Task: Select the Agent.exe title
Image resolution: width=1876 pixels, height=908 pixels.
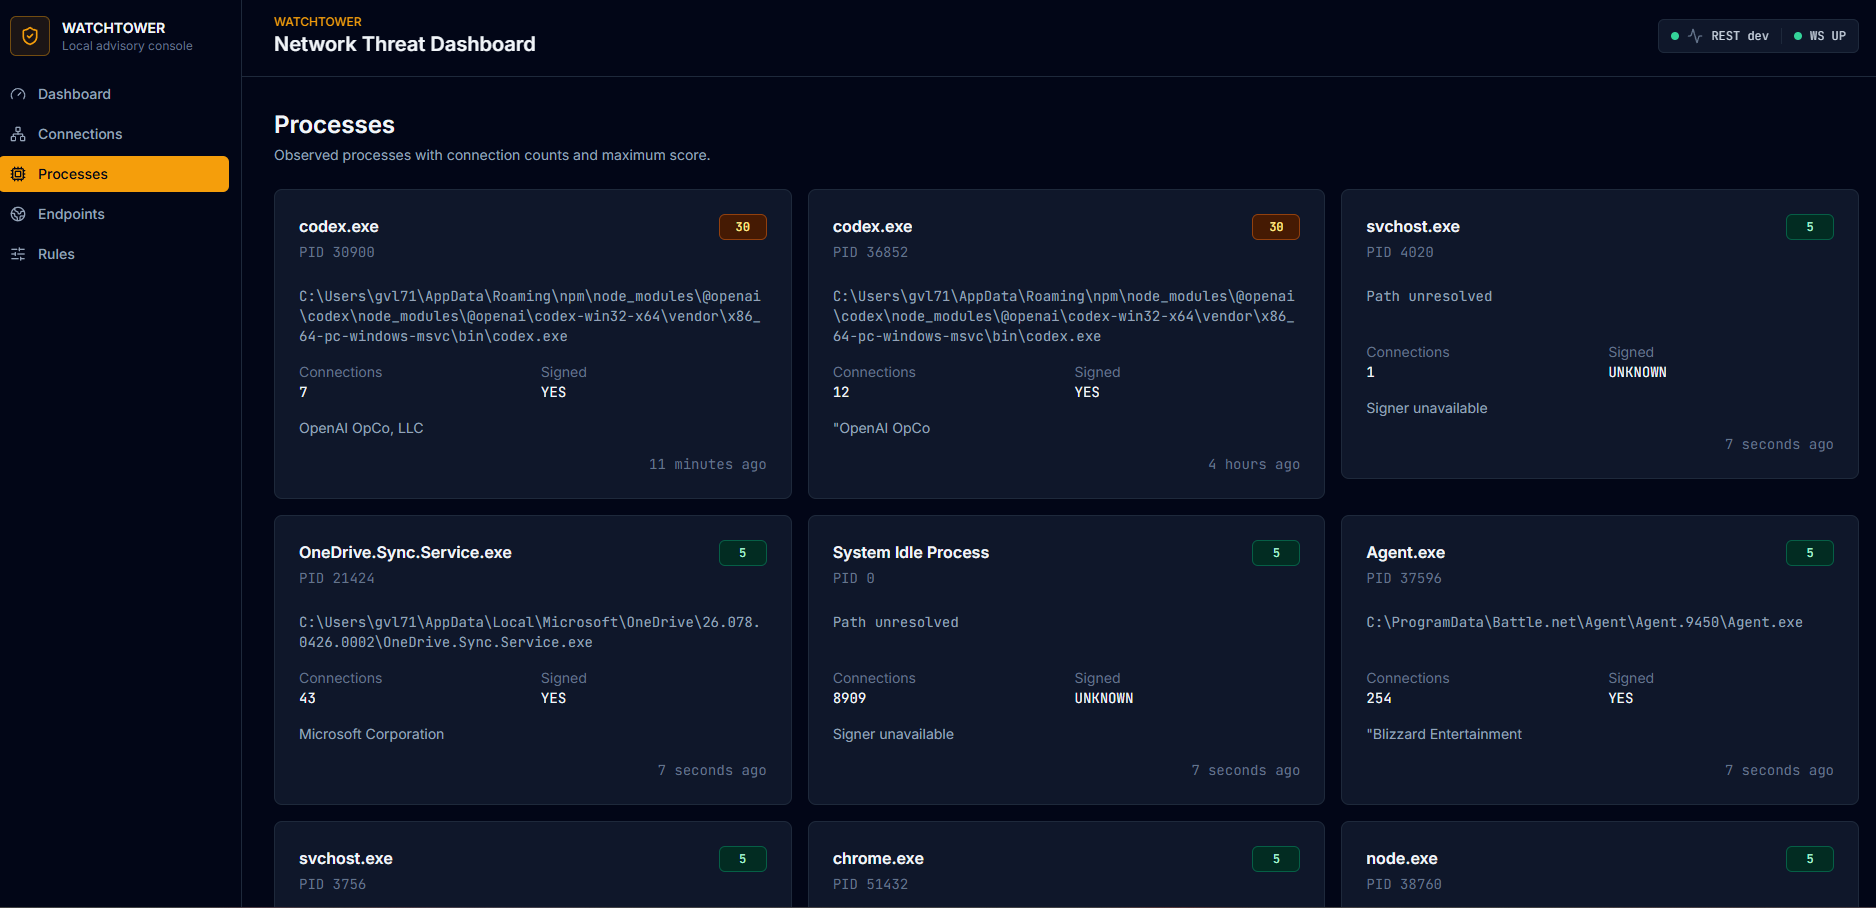Action: coord(1406,553)
